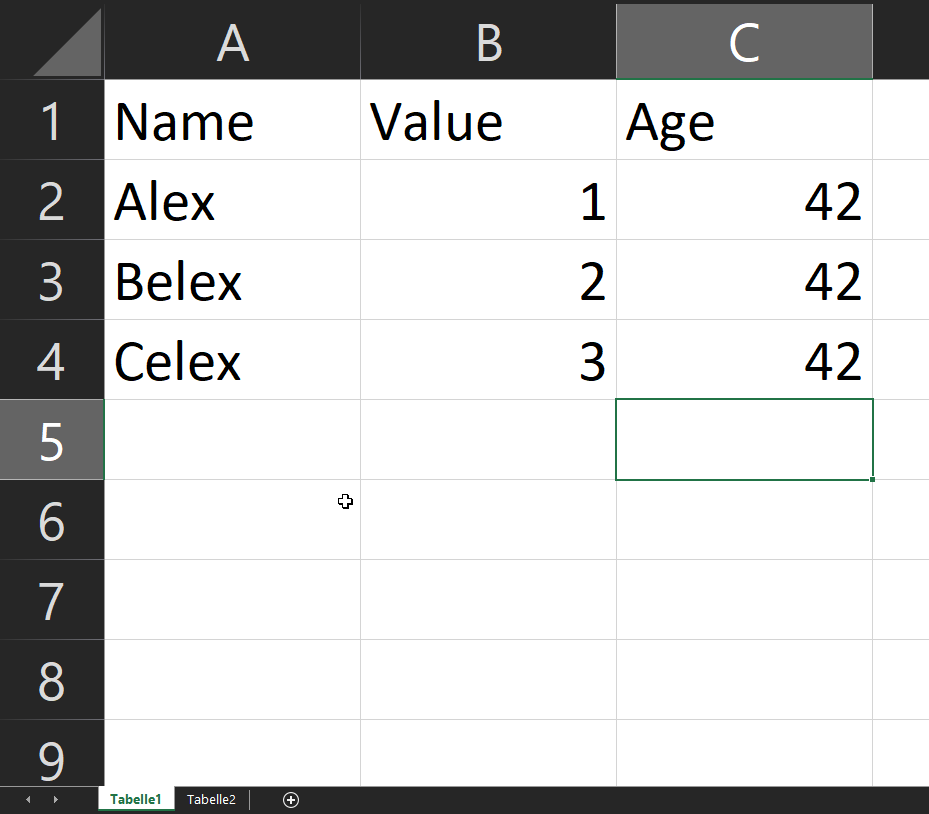Select the "Age" header cell
Viewport: 929px width, 814px height.
(744, 121)
